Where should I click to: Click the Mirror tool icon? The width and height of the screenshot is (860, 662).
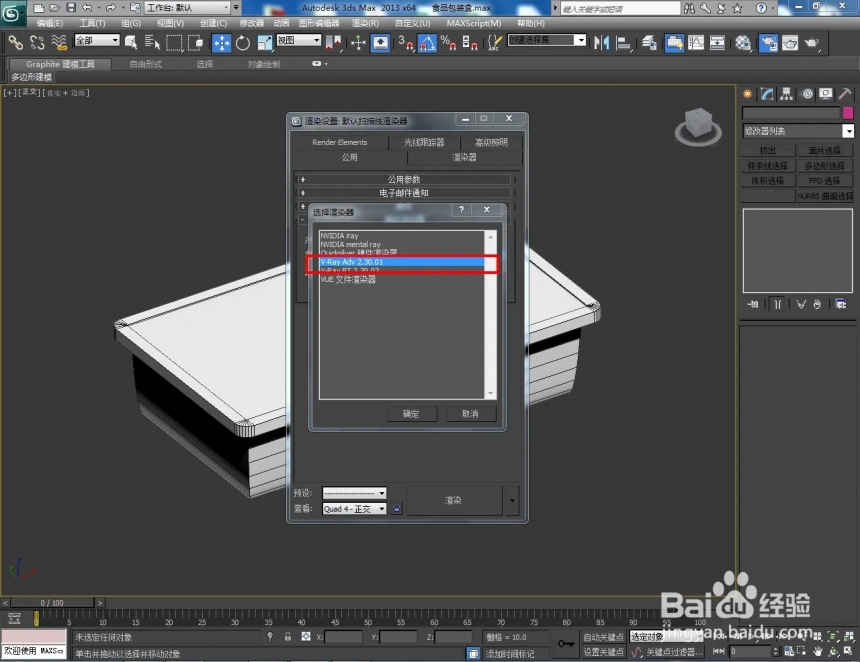[x=601, y=42]
